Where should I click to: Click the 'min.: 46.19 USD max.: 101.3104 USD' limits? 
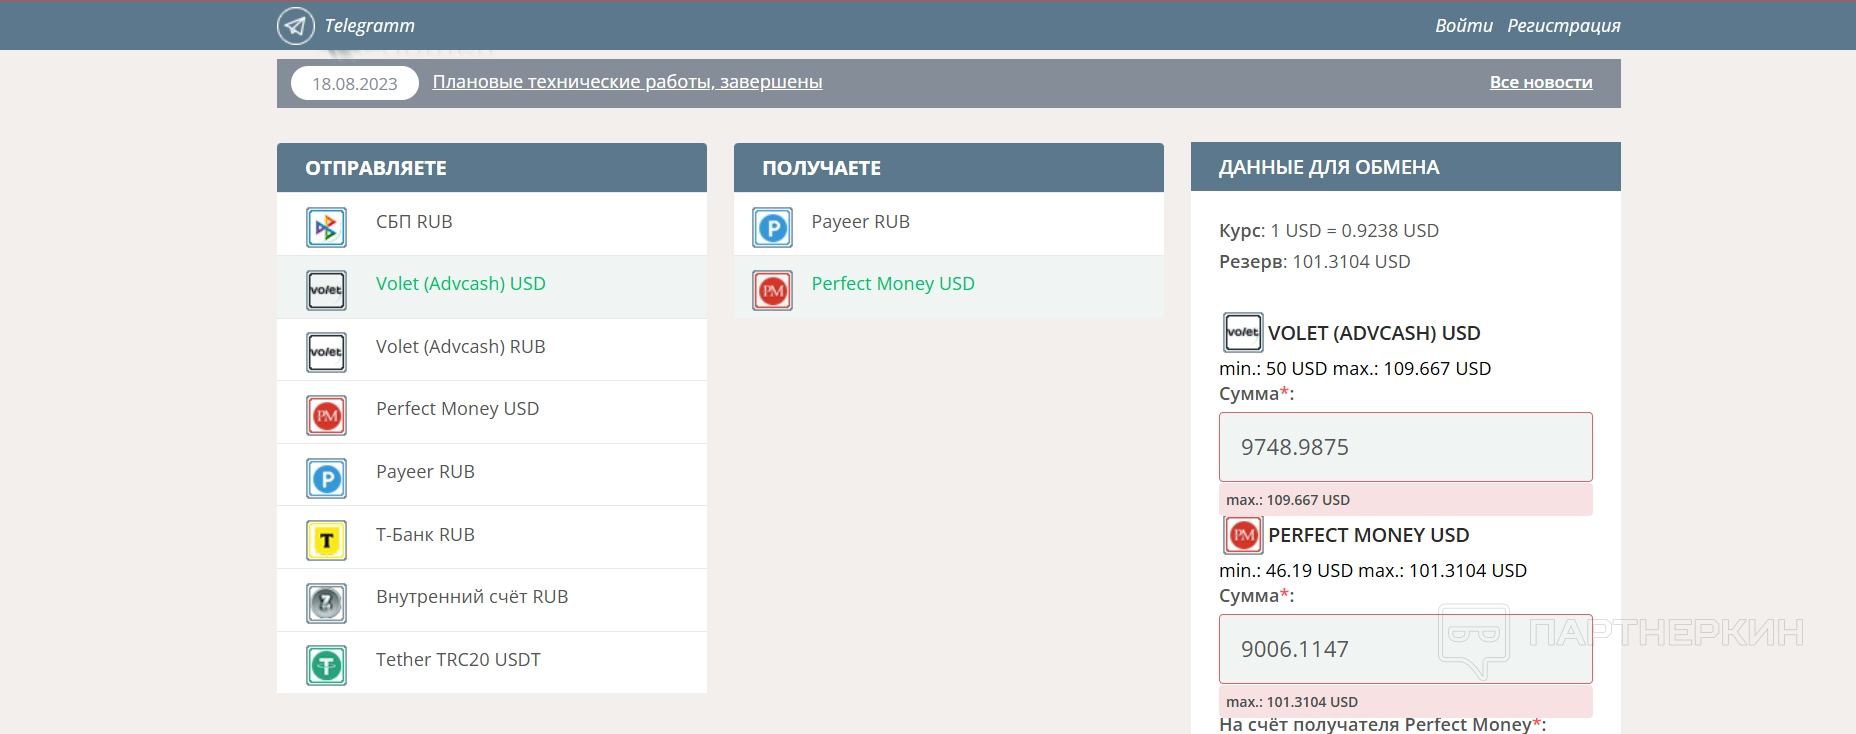click(1373, 571)
